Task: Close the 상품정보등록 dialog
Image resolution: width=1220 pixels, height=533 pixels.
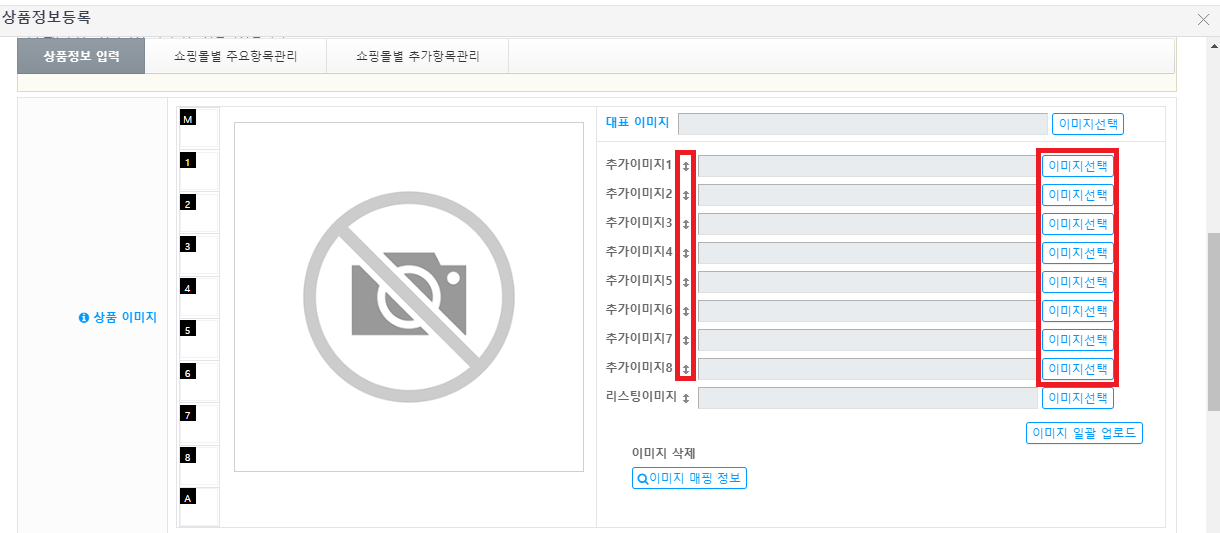Action: [1203, 19]
